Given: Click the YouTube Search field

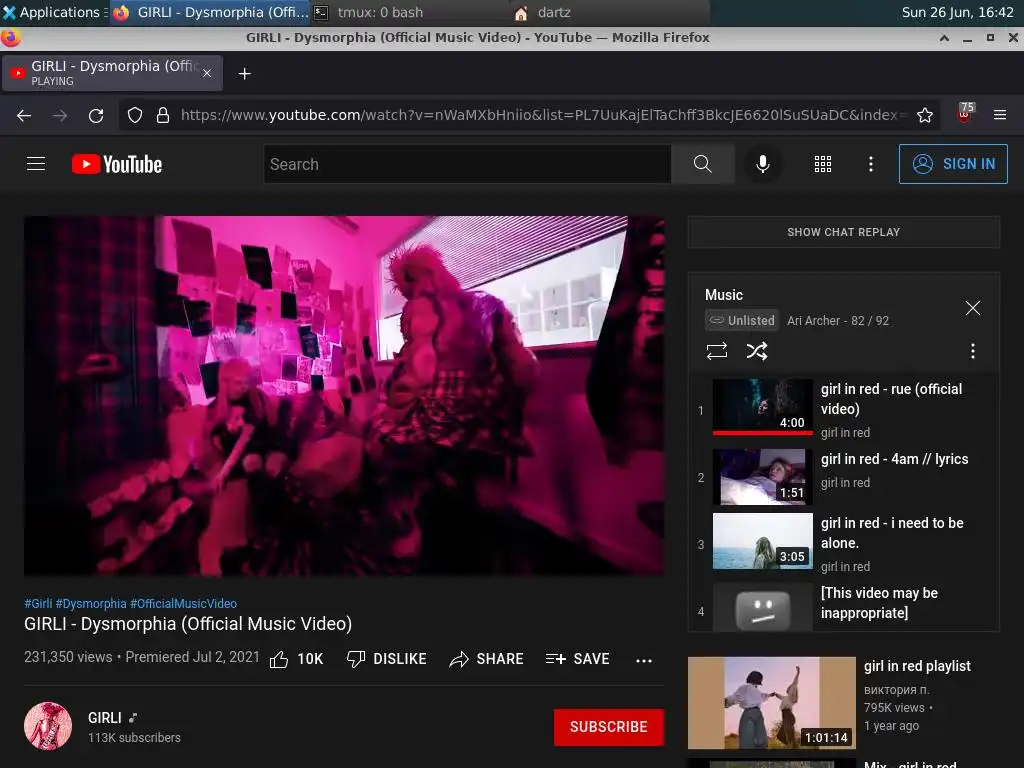Looking at the screenshot, I should tap(468, 164).
